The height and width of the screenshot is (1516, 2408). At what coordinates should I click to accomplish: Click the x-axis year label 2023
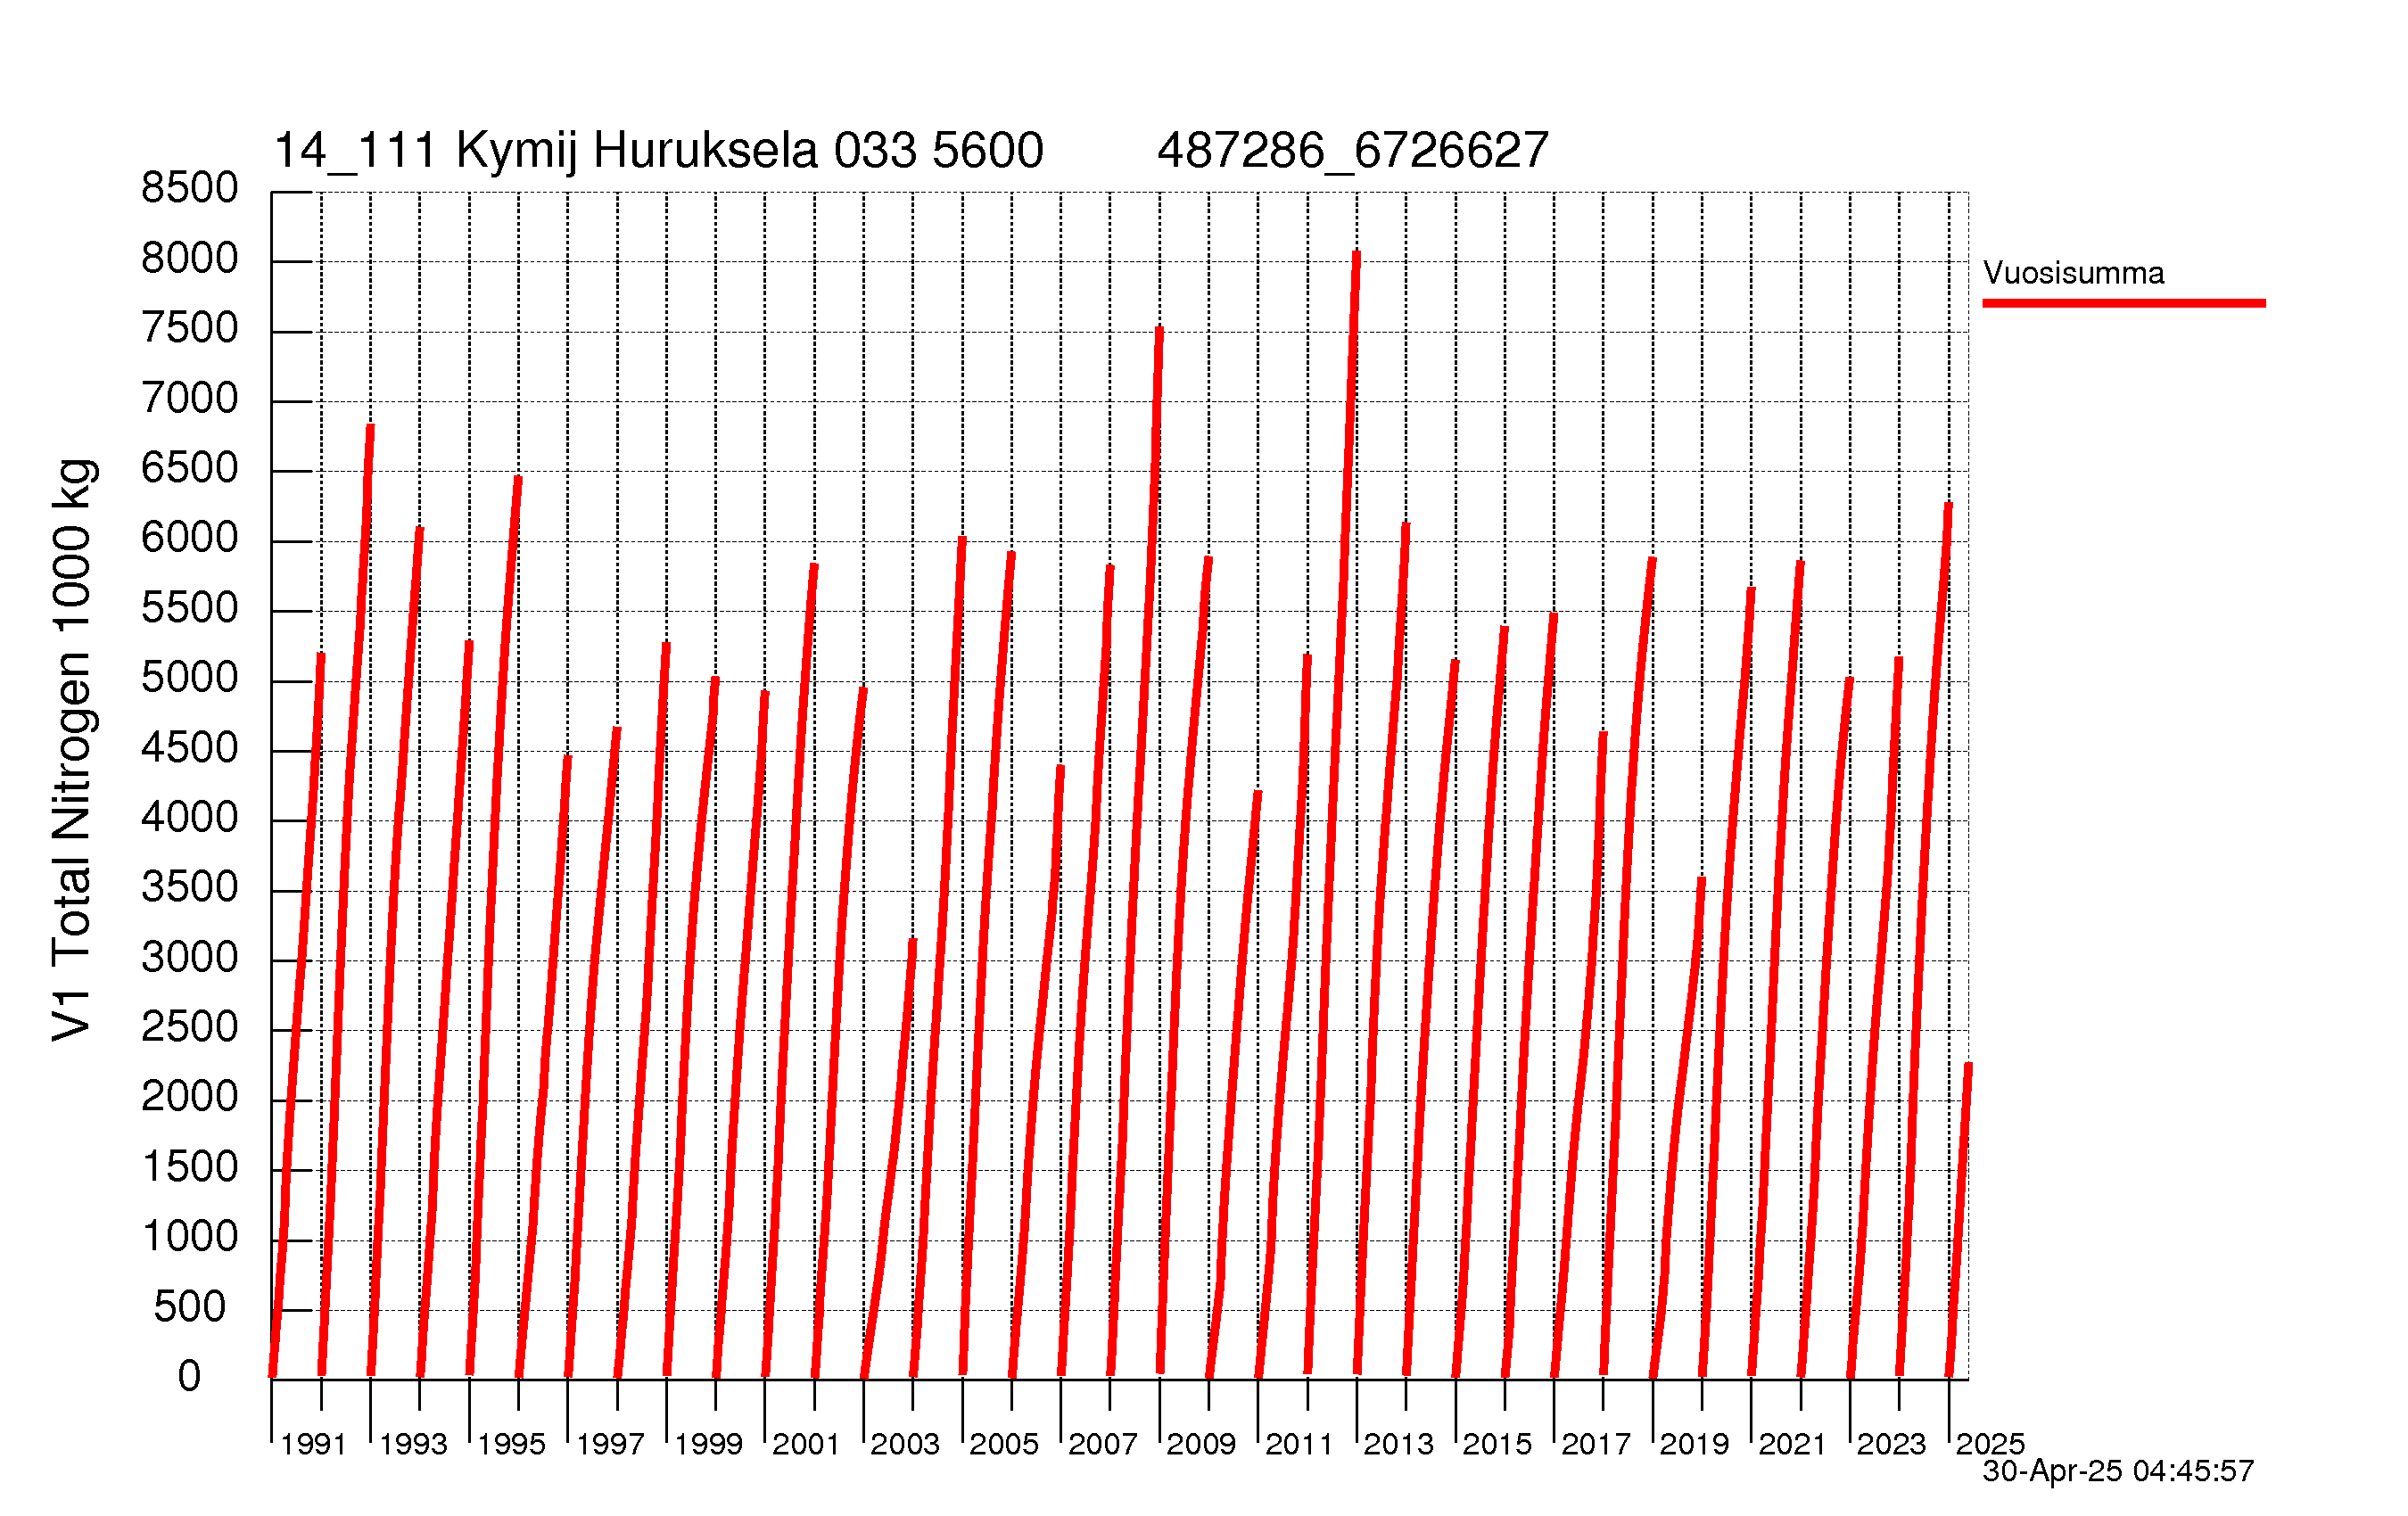[x=1891, y=1444]
